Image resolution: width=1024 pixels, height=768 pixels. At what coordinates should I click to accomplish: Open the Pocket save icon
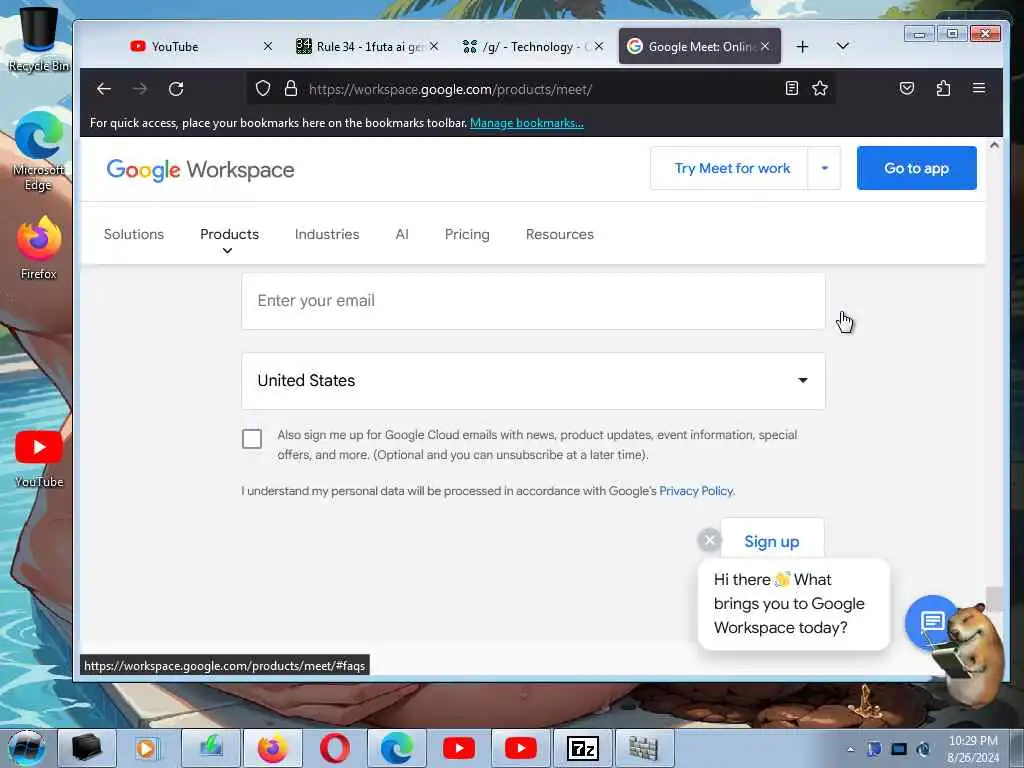[906, 88]
